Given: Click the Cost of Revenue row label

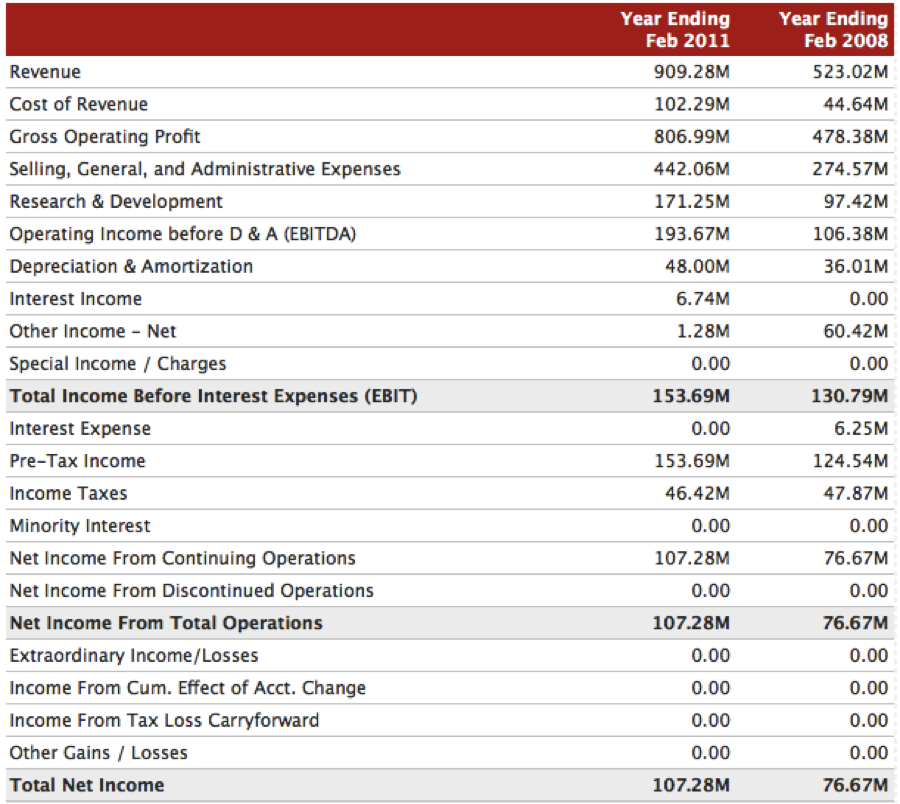Looking at the screenshot, I should coord(79,104).
